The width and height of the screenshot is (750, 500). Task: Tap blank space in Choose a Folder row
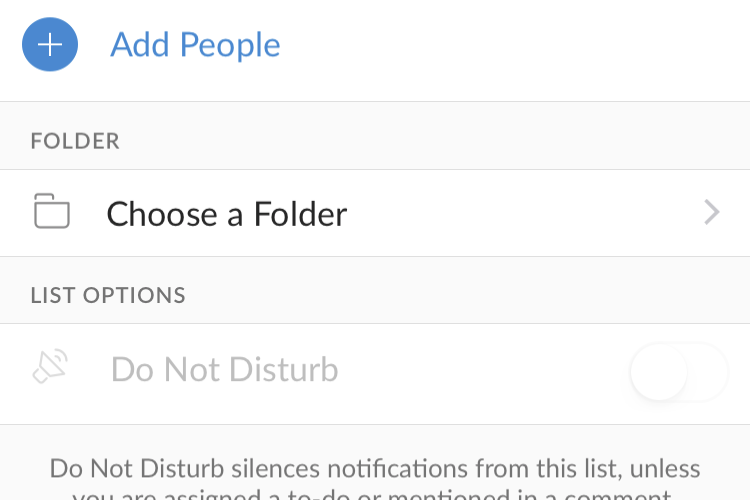[520, 214]
